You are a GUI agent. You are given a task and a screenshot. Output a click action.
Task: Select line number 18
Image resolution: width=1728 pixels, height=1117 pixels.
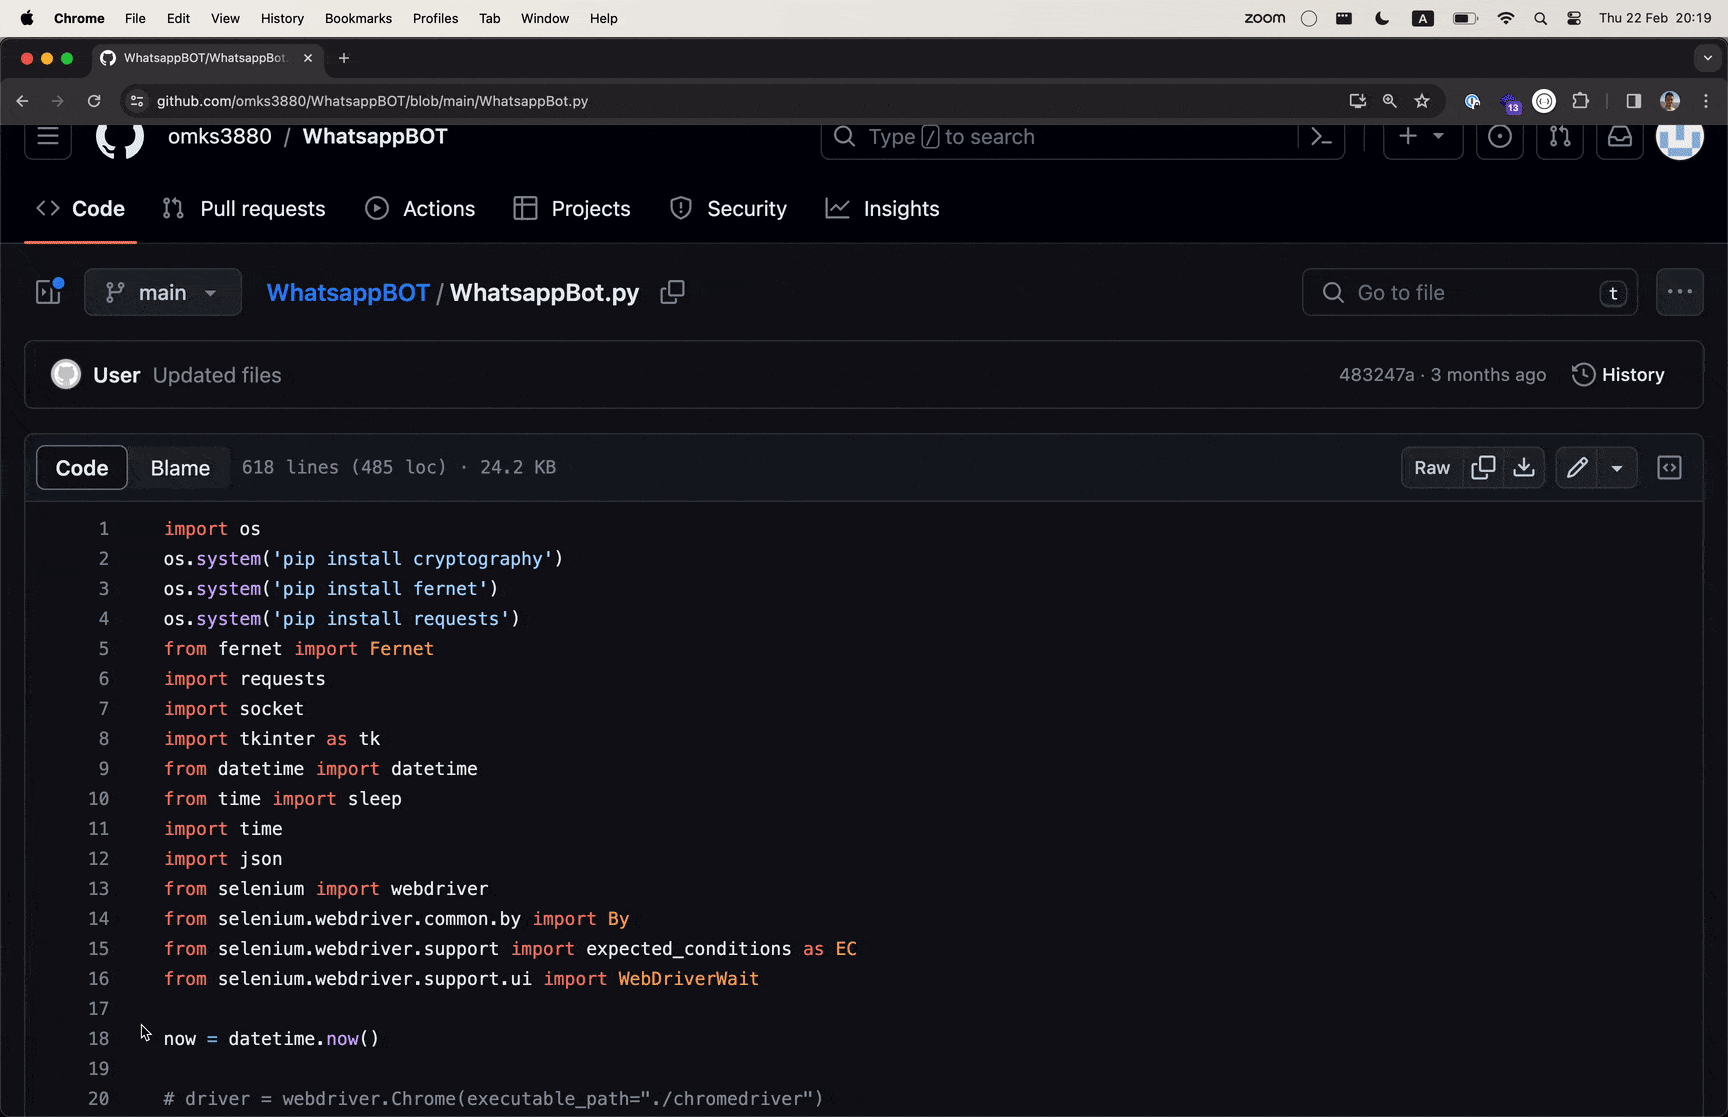pyautogui.click(x=99, y=1039)
